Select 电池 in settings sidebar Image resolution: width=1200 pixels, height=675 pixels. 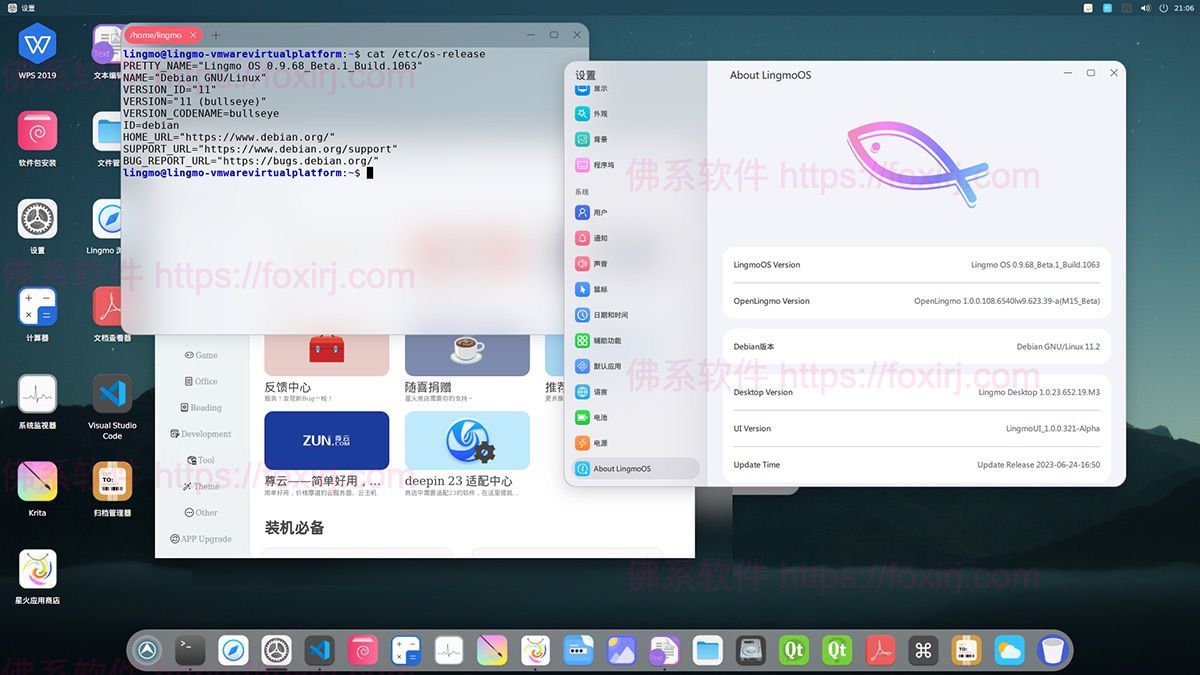[600, 417]
